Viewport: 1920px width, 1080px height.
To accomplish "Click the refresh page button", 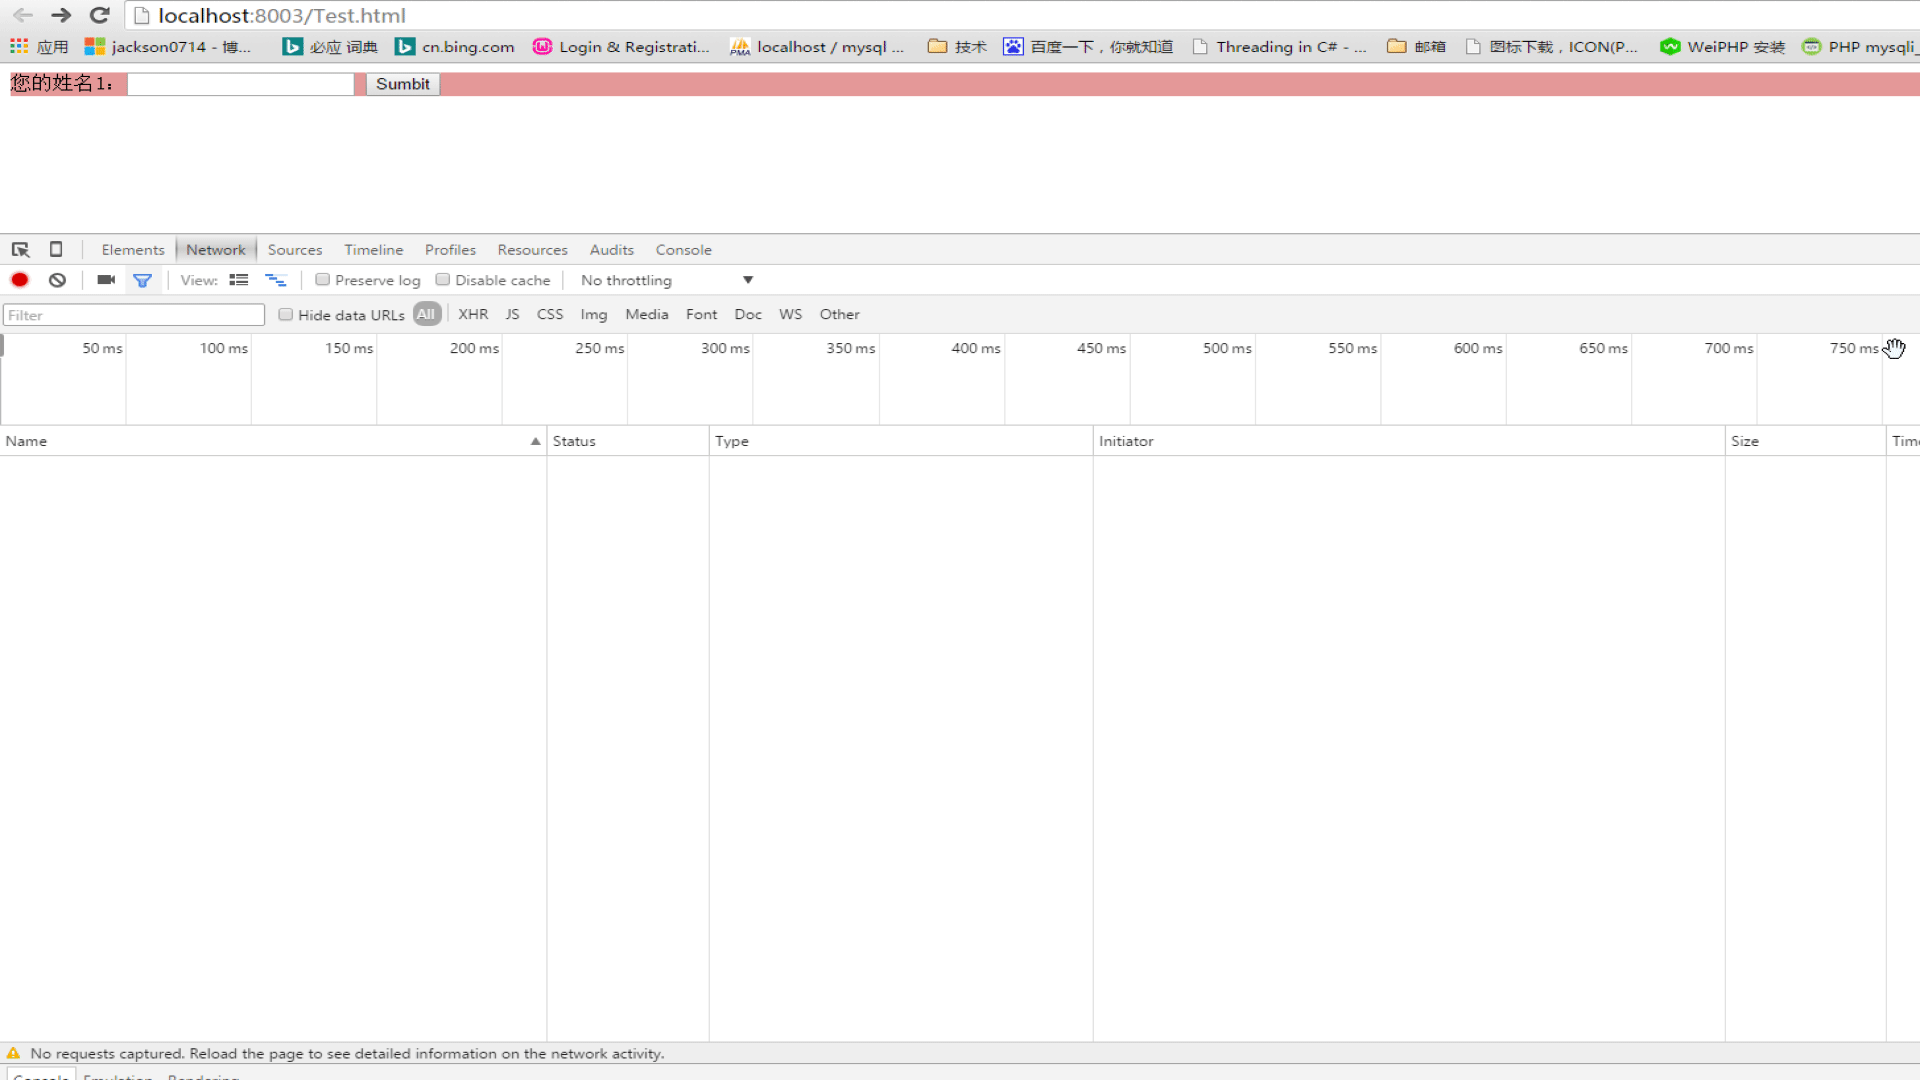I will click(x=99, y=15).
